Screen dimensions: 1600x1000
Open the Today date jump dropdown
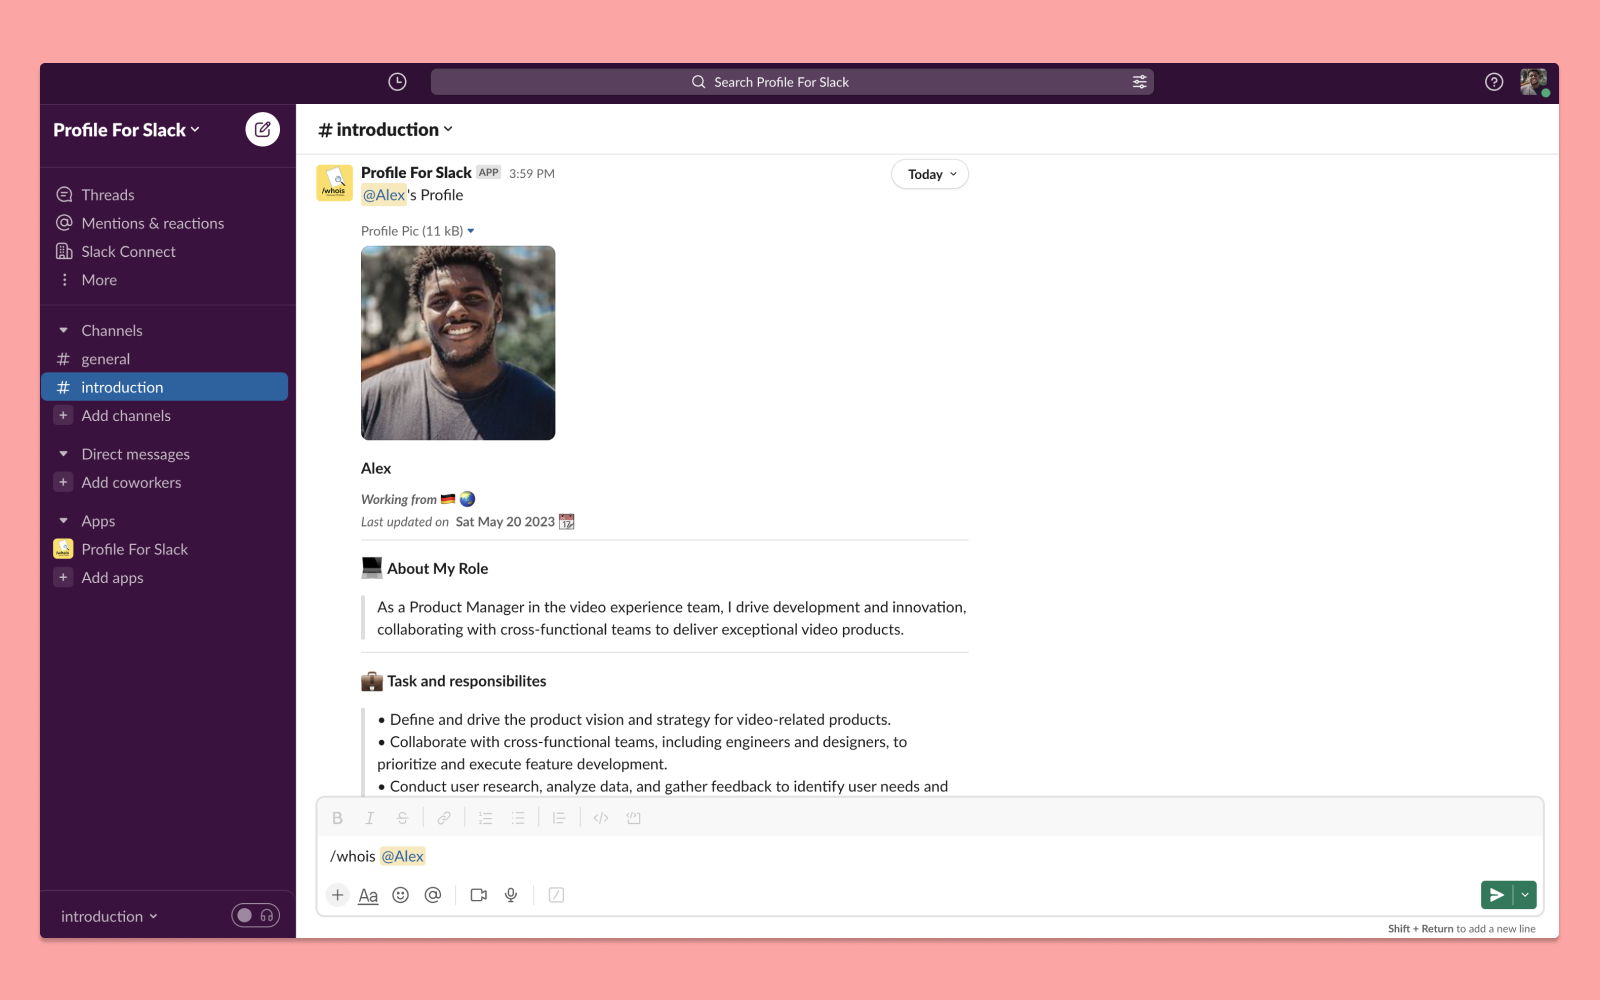pyautogui.click(x=930, y=174)
